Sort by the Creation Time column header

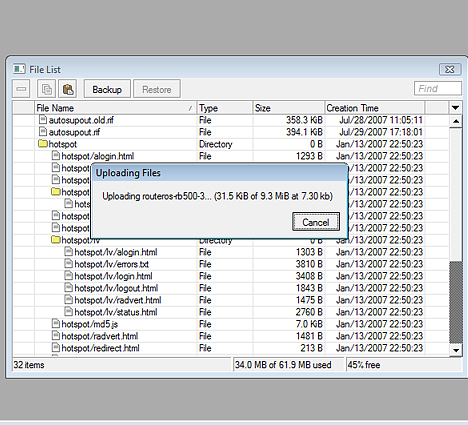click(375, 108)
